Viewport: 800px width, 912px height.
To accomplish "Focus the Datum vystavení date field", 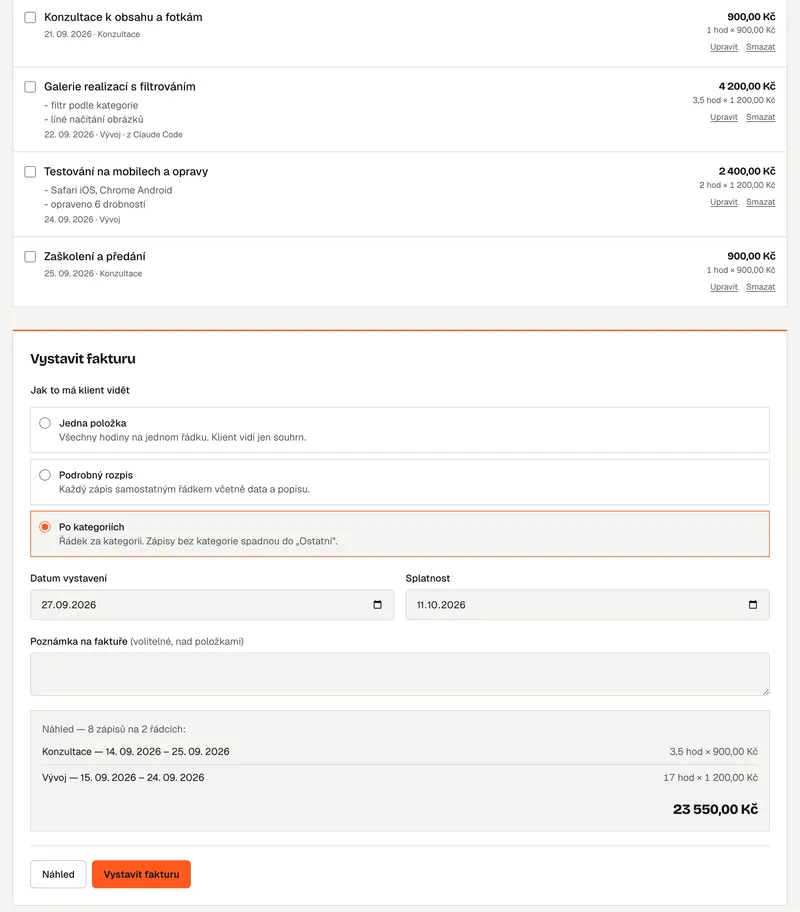I will click(x=212, y=605).
